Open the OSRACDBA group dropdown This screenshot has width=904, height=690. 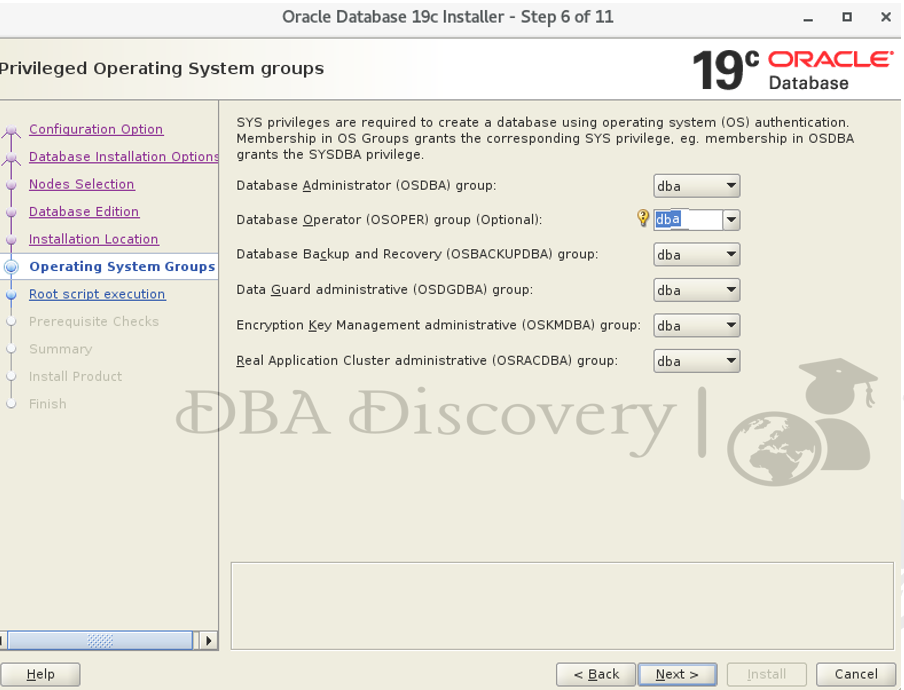point(696,361)
